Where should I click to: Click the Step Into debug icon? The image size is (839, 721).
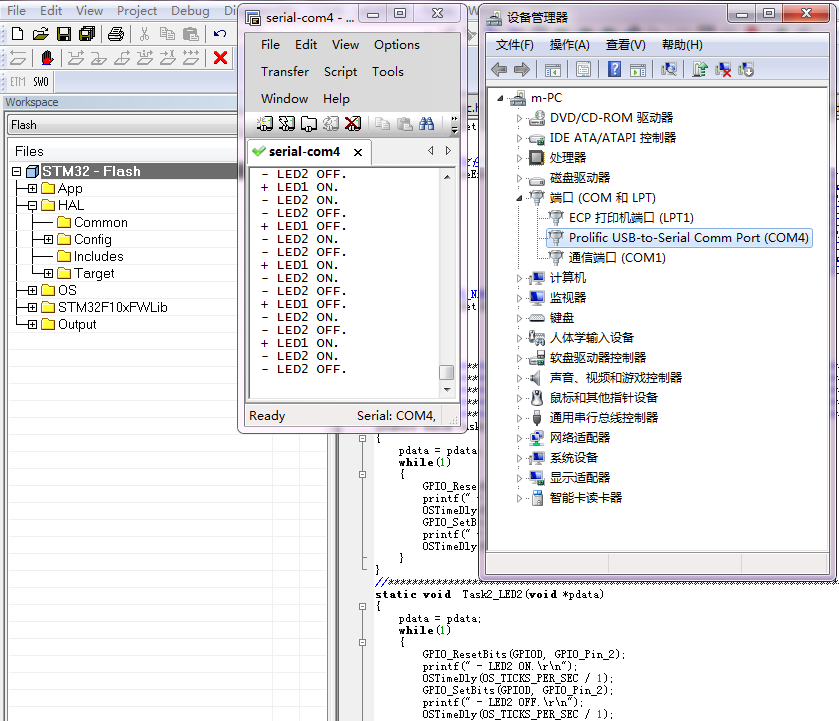[98, 57]
